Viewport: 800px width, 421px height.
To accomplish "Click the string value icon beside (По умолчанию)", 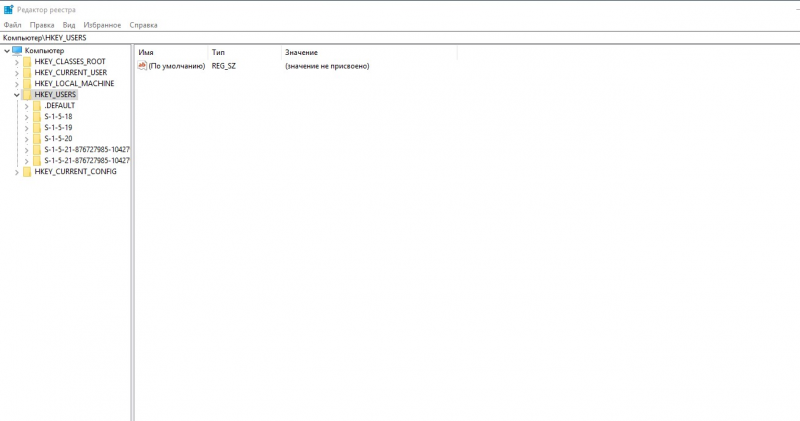I will pos(142,66).
